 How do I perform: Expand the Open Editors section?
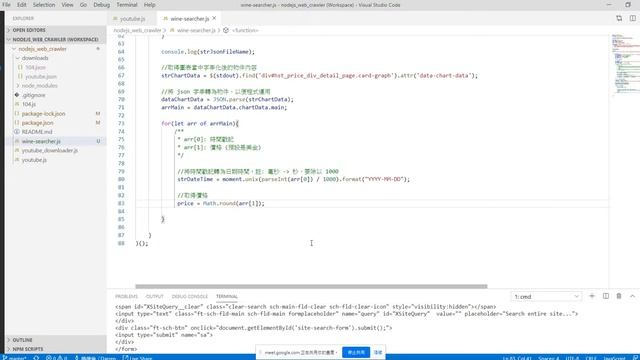(56, 30)
